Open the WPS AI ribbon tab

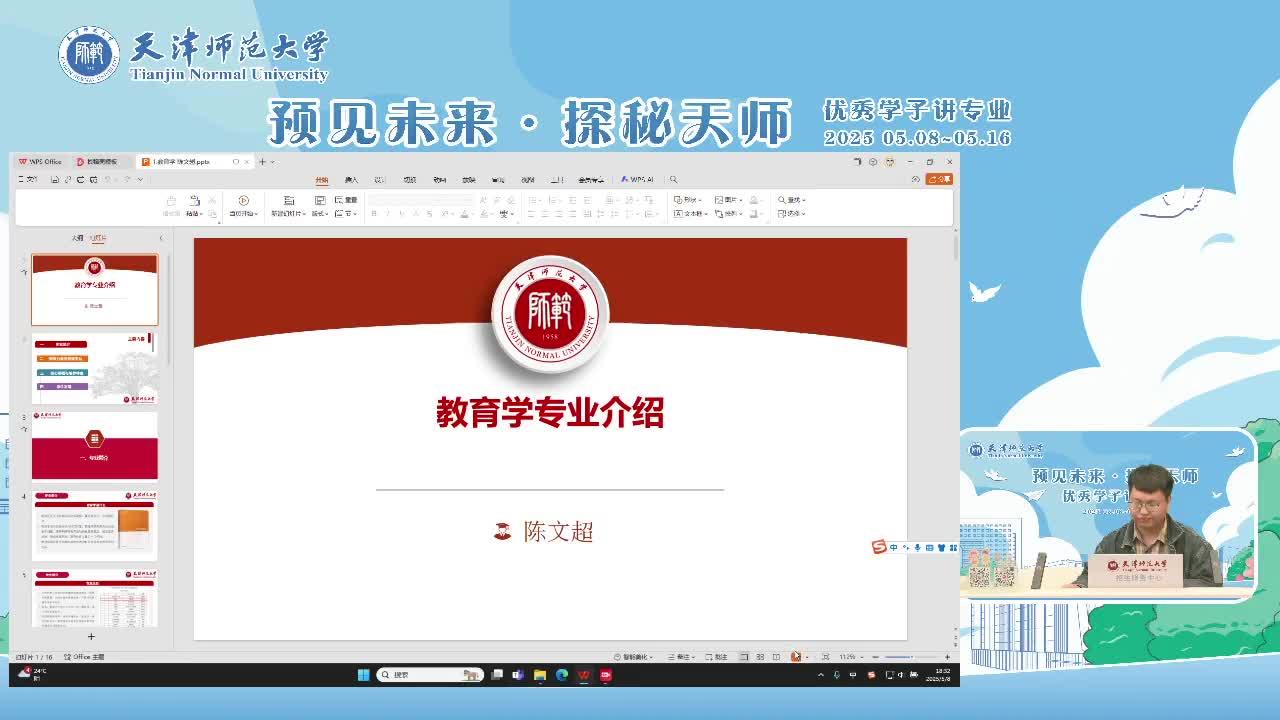click(x=637, y=179)
